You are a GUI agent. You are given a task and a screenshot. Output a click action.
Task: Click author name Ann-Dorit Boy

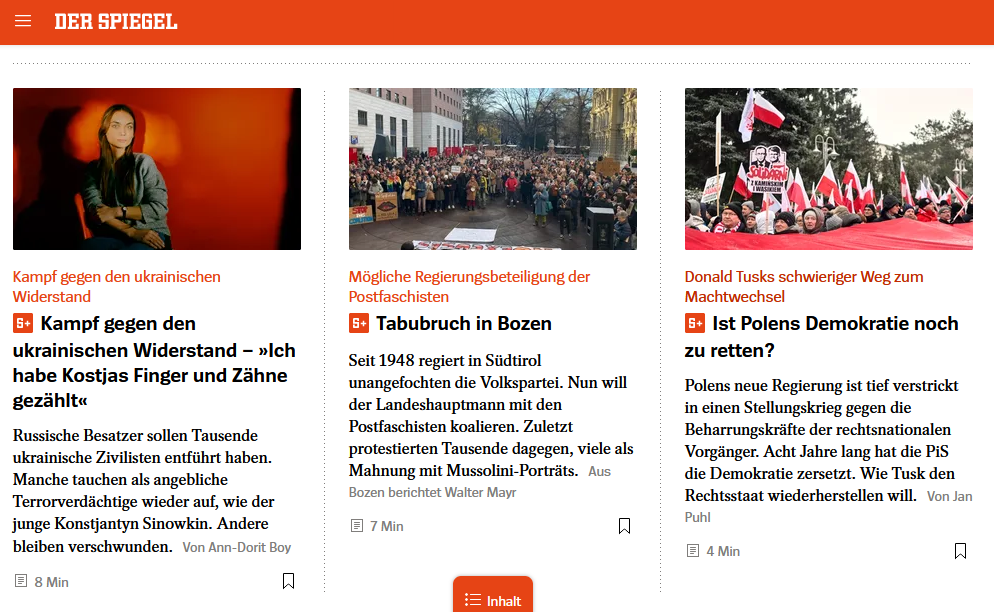coord(250,547)
